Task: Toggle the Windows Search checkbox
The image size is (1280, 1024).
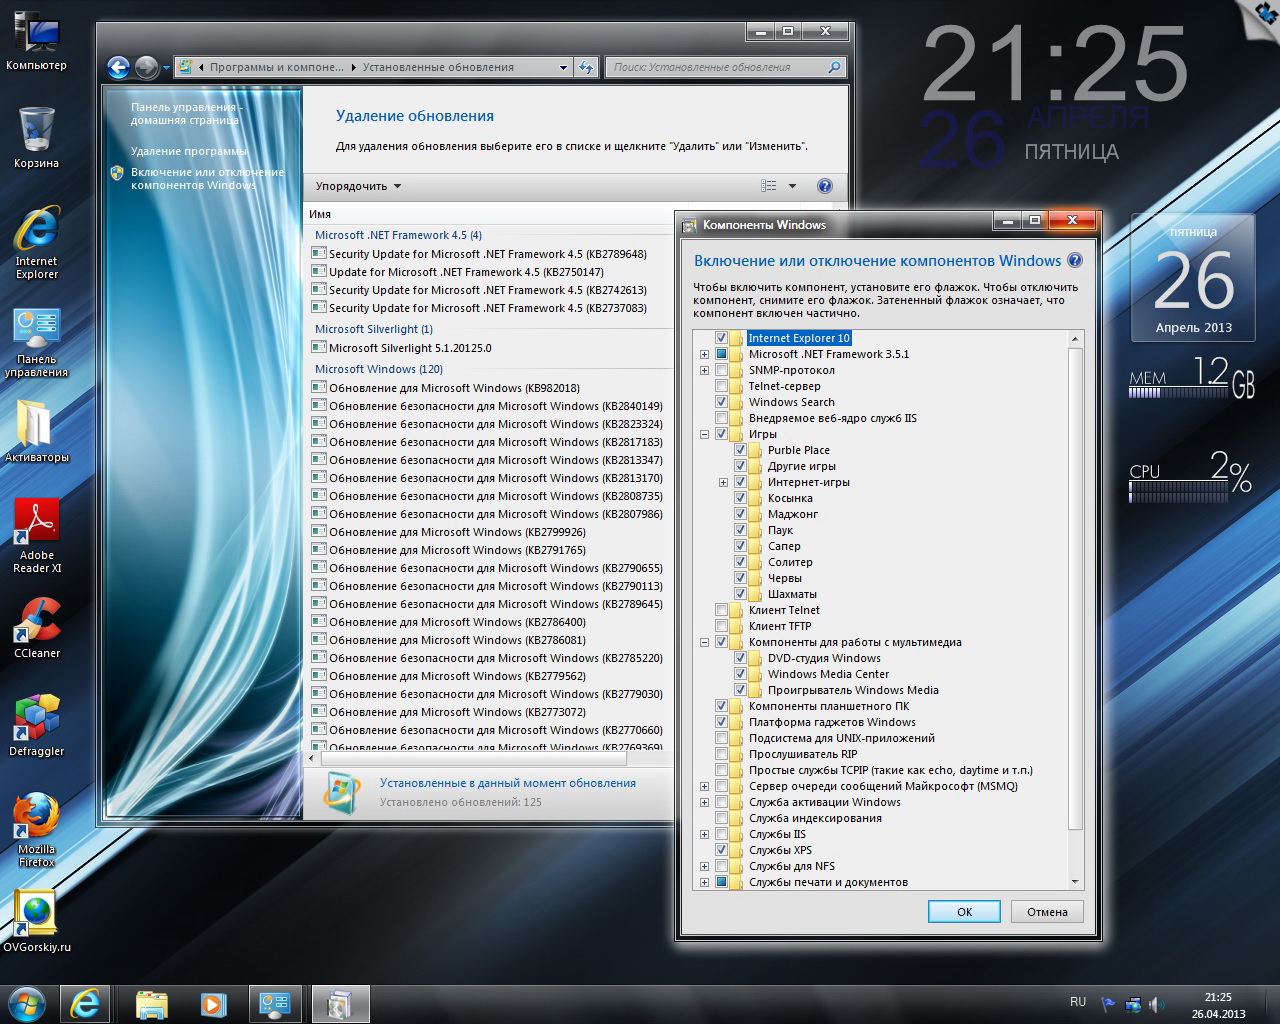Action: click(721, 402)
